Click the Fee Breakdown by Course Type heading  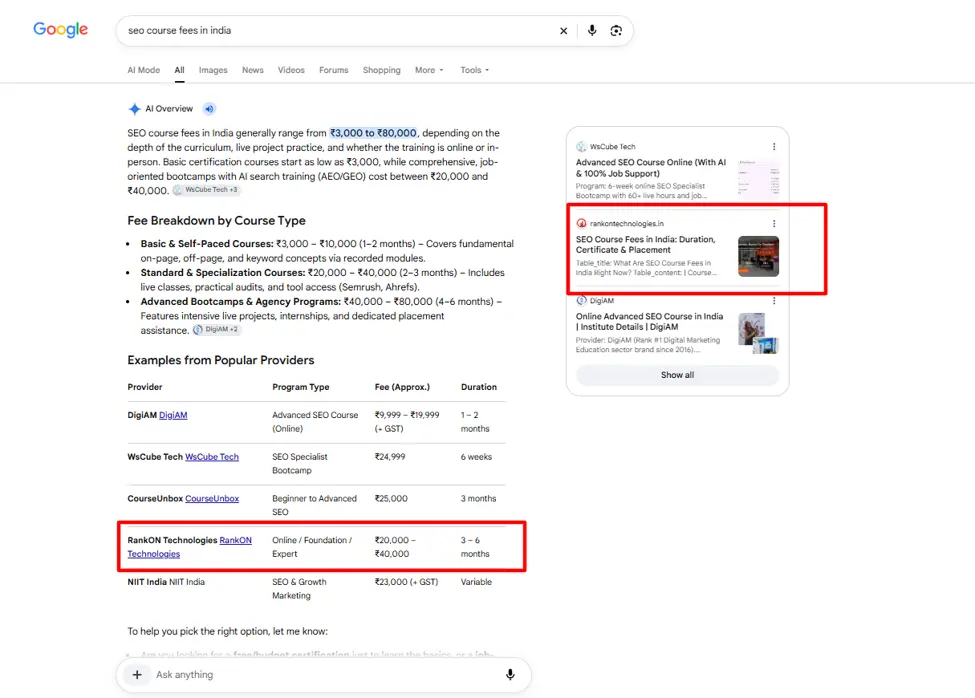(x=216, y=221)
